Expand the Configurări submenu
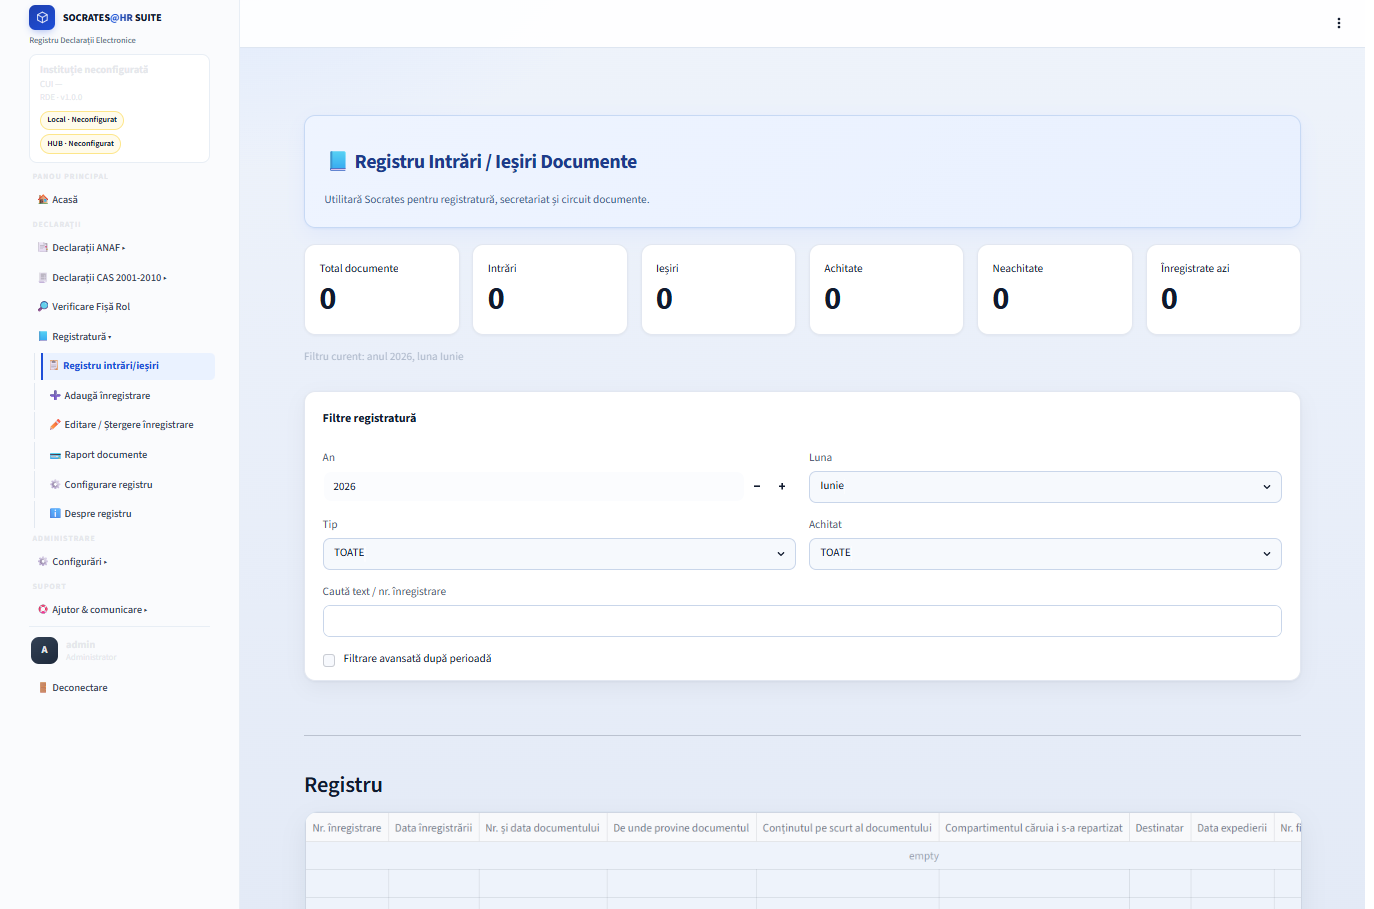This screenshot has height=909, width=1374. click(105, 562)
